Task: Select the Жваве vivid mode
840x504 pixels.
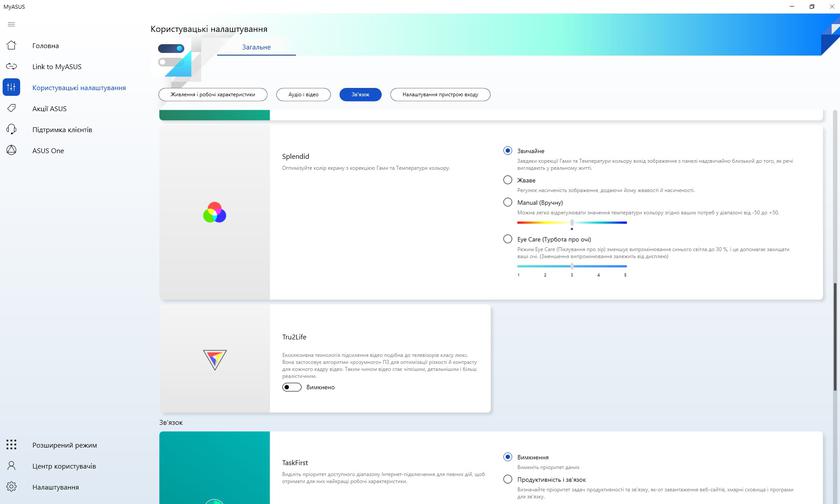Action: point(508,180)
